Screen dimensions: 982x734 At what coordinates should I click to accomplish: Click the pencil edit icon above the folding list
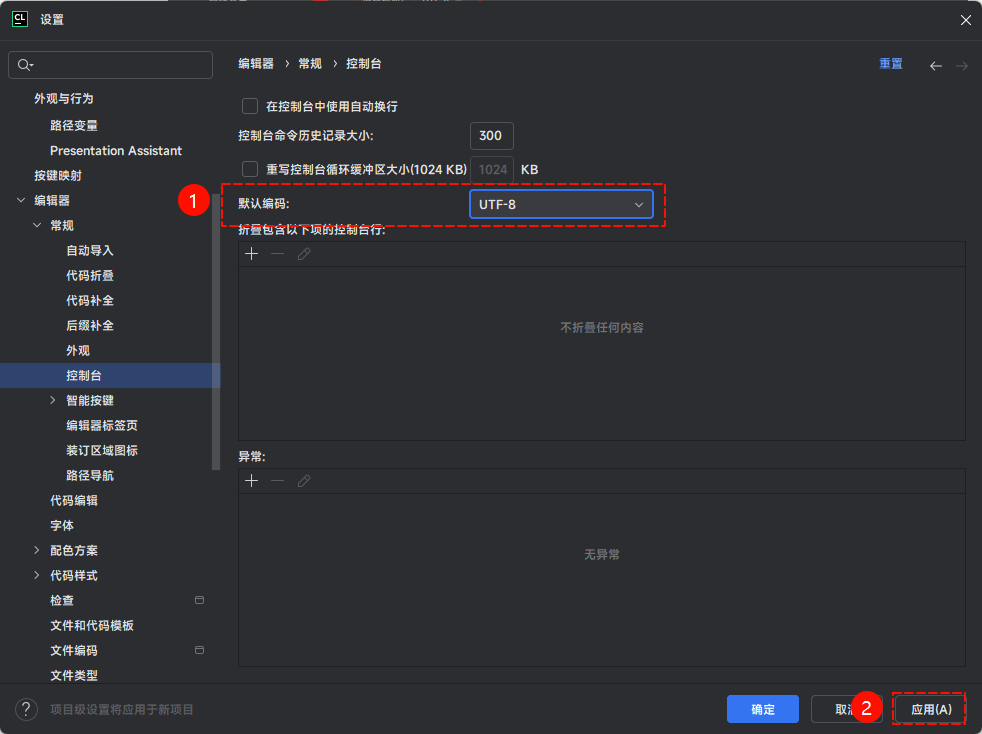coord(303,255)
